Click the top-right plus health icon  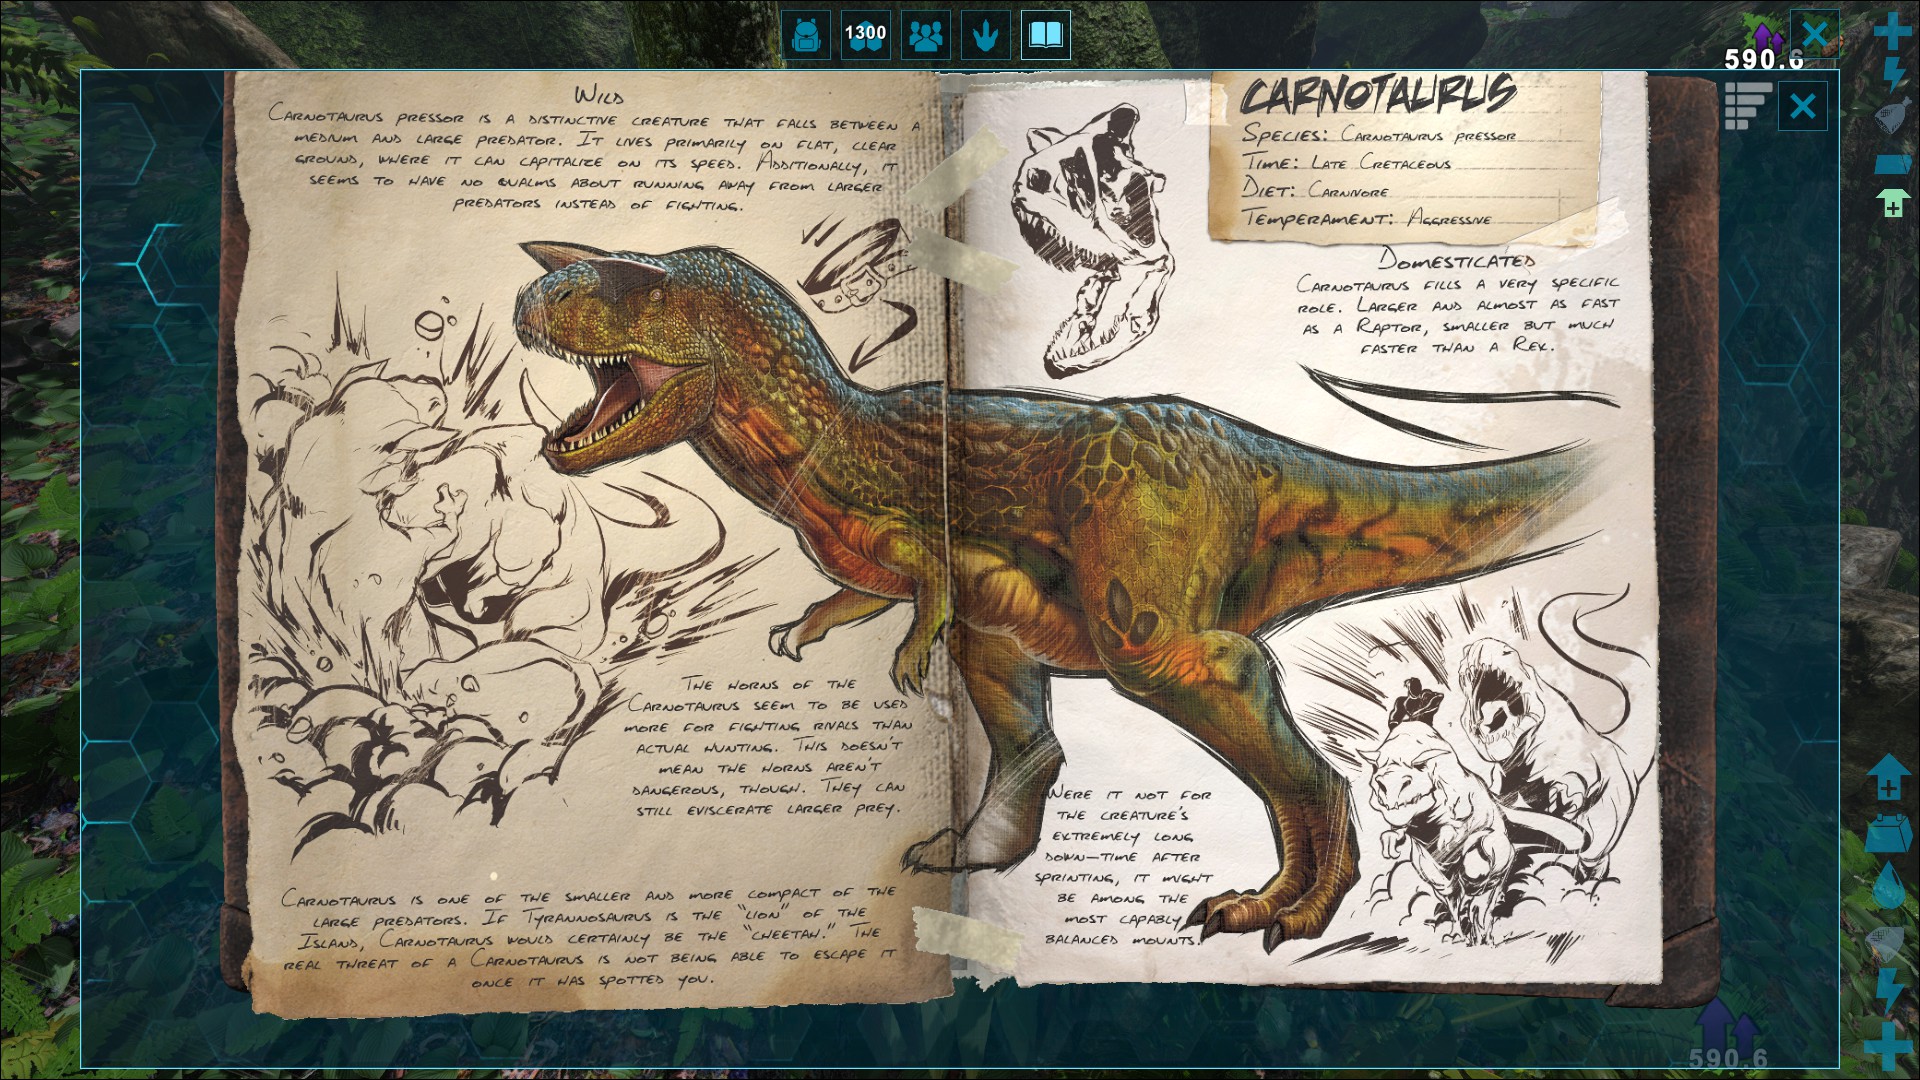click(1892, 31)
